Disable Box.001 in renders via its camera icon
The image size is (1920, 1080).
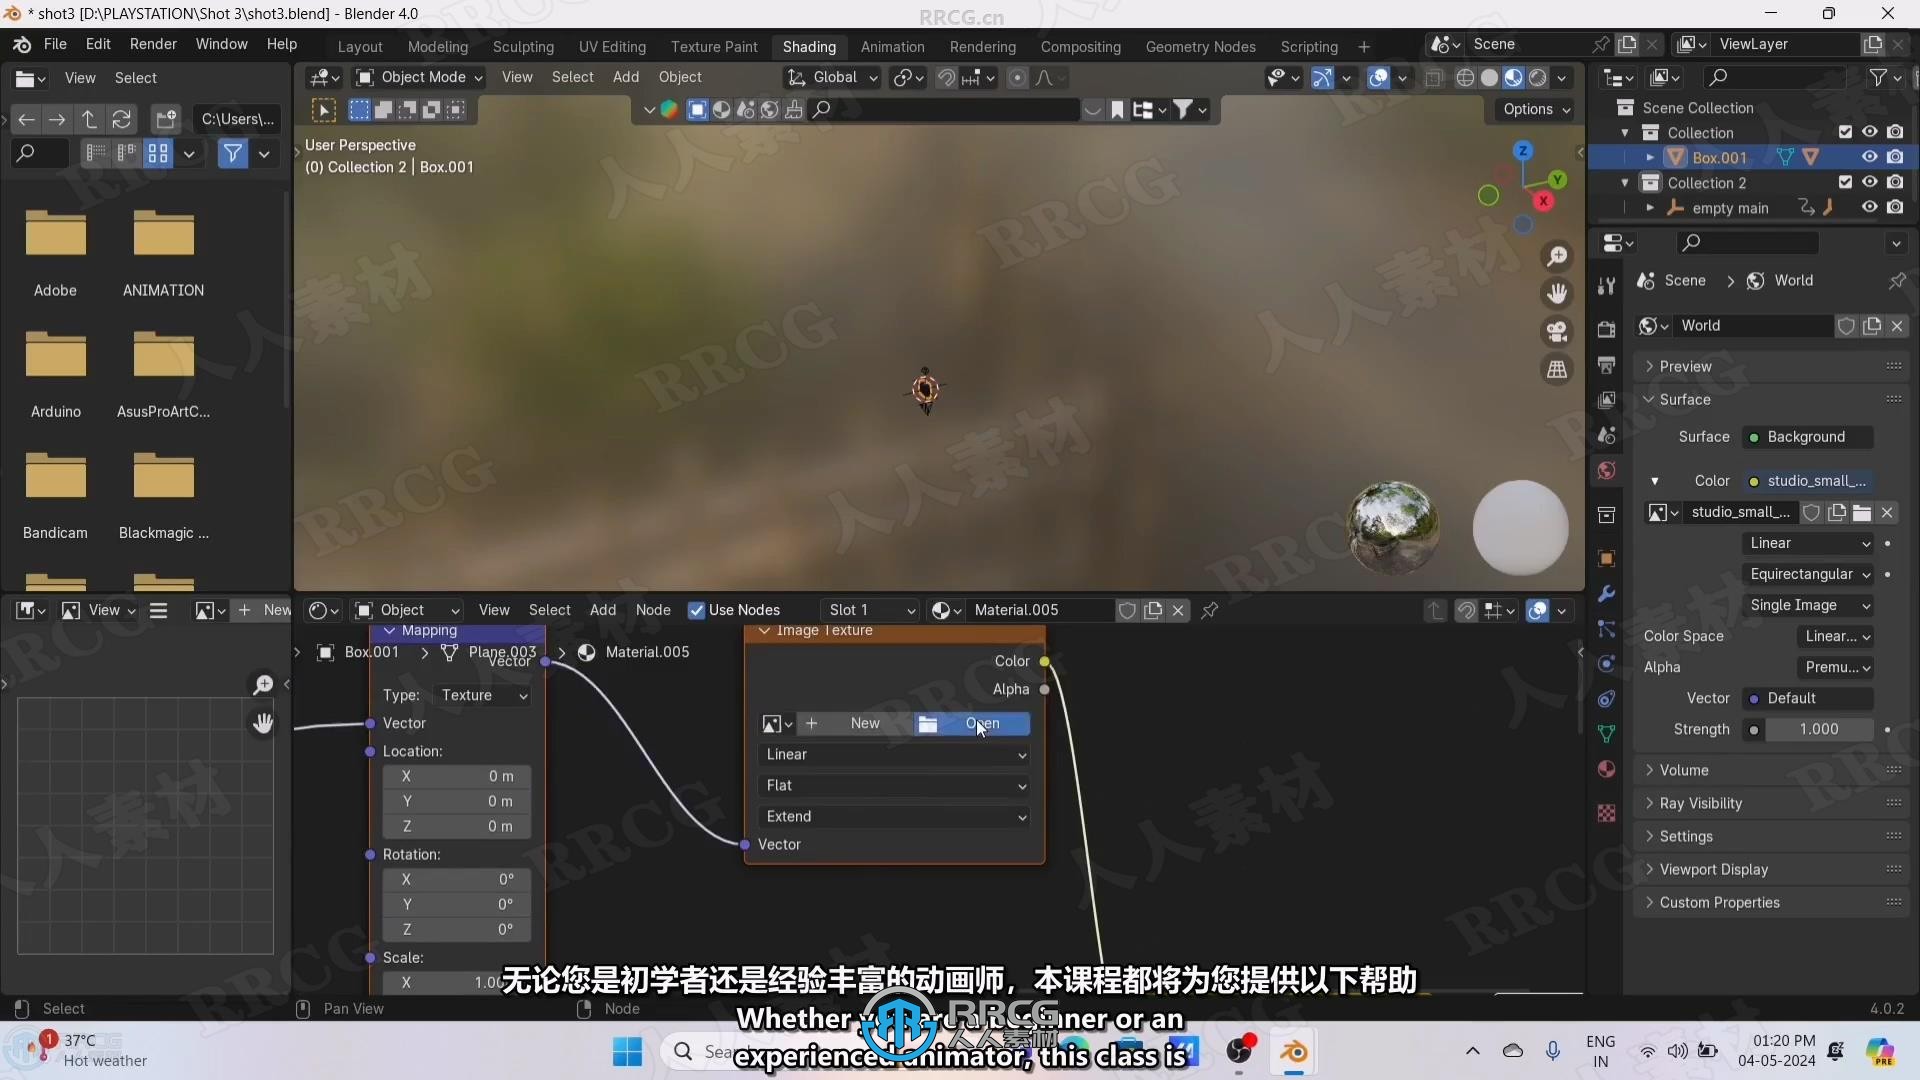1895,157
